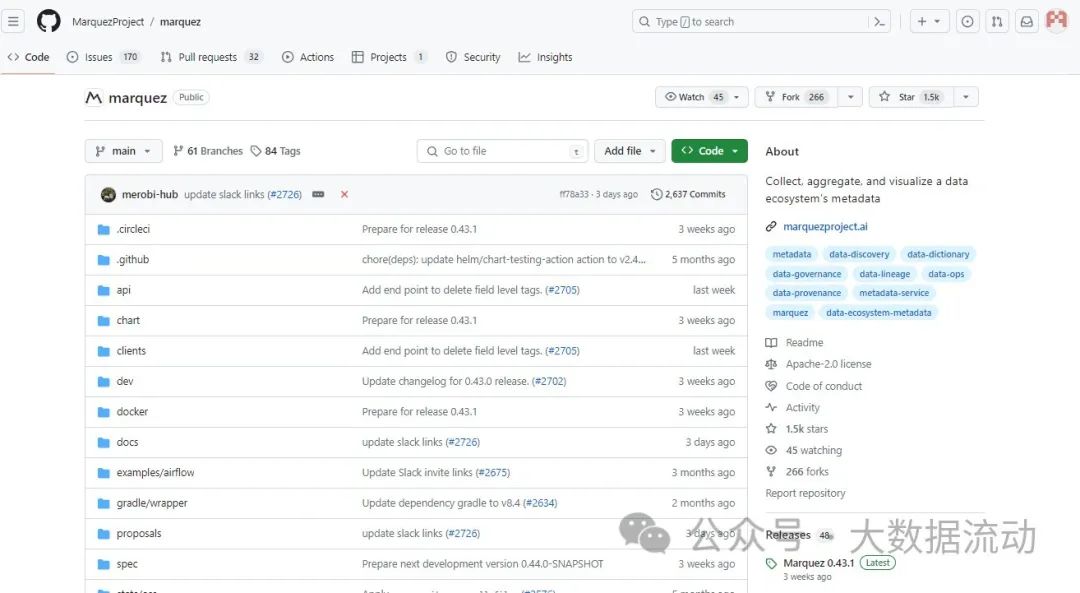Image resolution: width=1080 pixels, height=593 pixels.
Task: Open the Pull requests tab
Action: pyautogui.click(x=210, y=57)
